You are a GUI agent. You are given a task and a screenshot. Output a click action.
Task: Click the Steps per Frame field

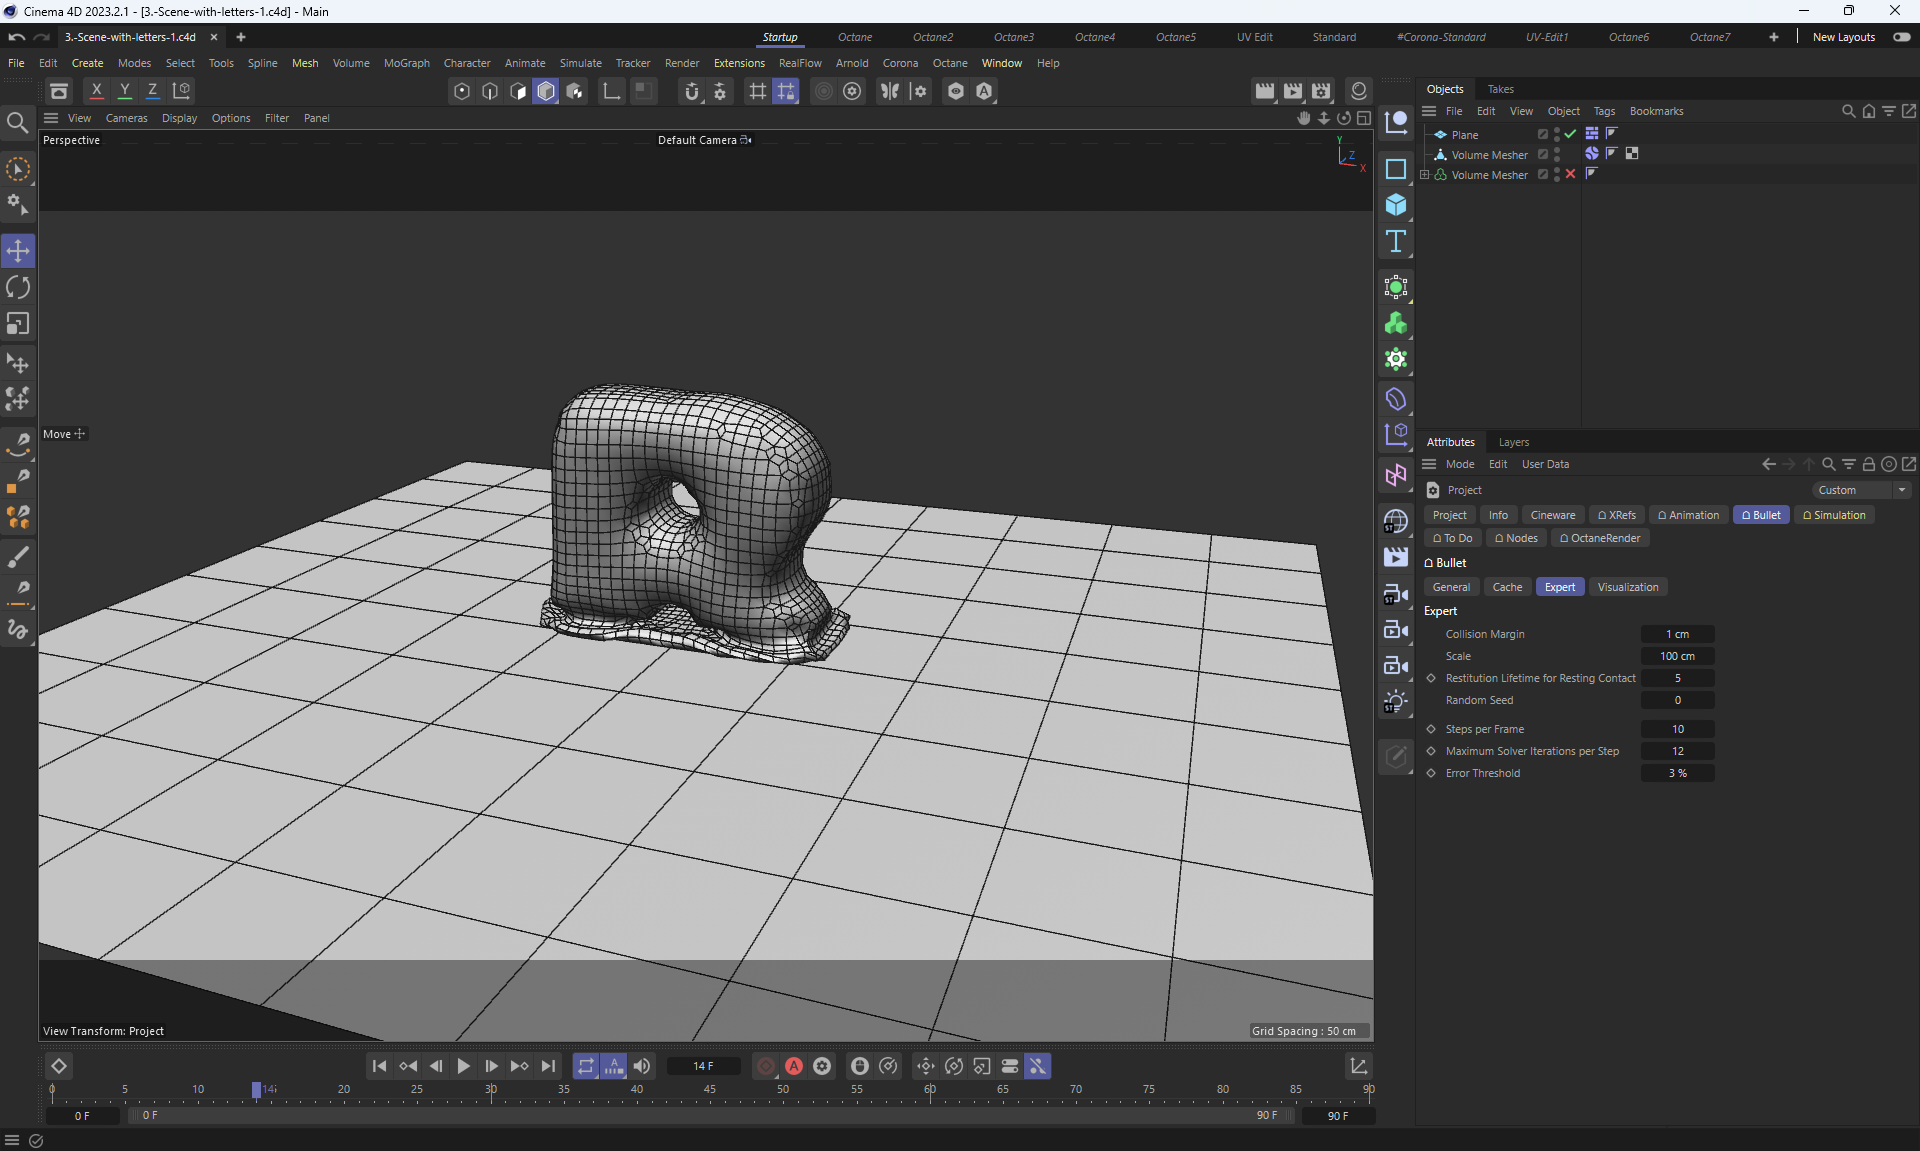click(x=1677, y=729)
